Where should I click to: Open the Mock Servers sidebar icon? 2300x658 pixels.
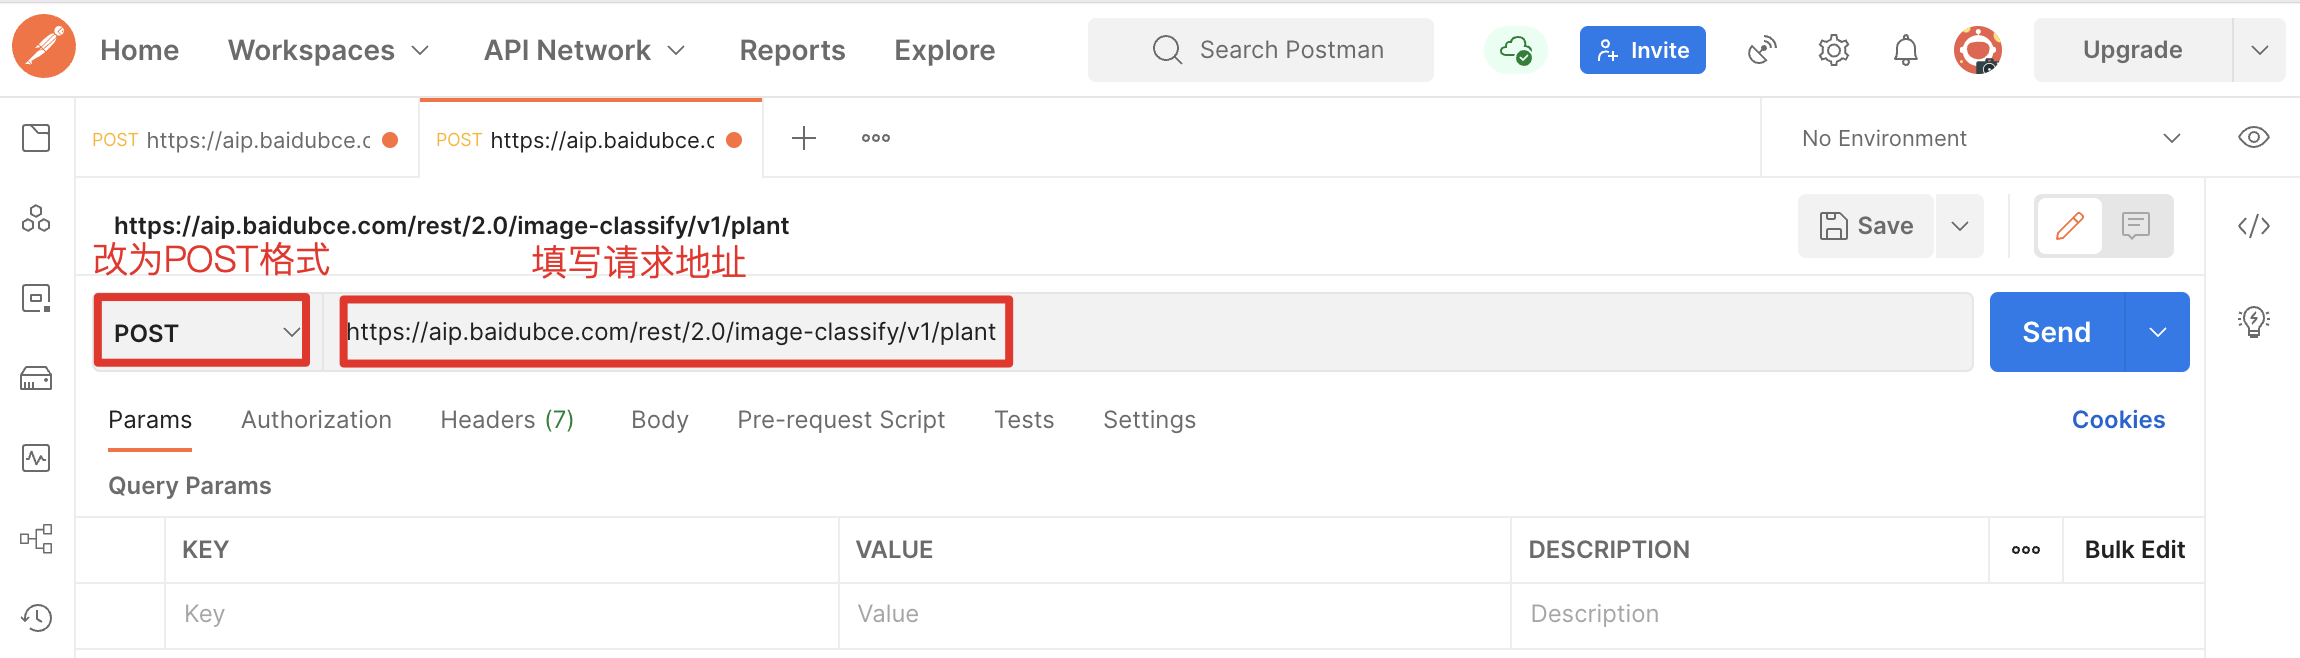(x=36, y=378)
